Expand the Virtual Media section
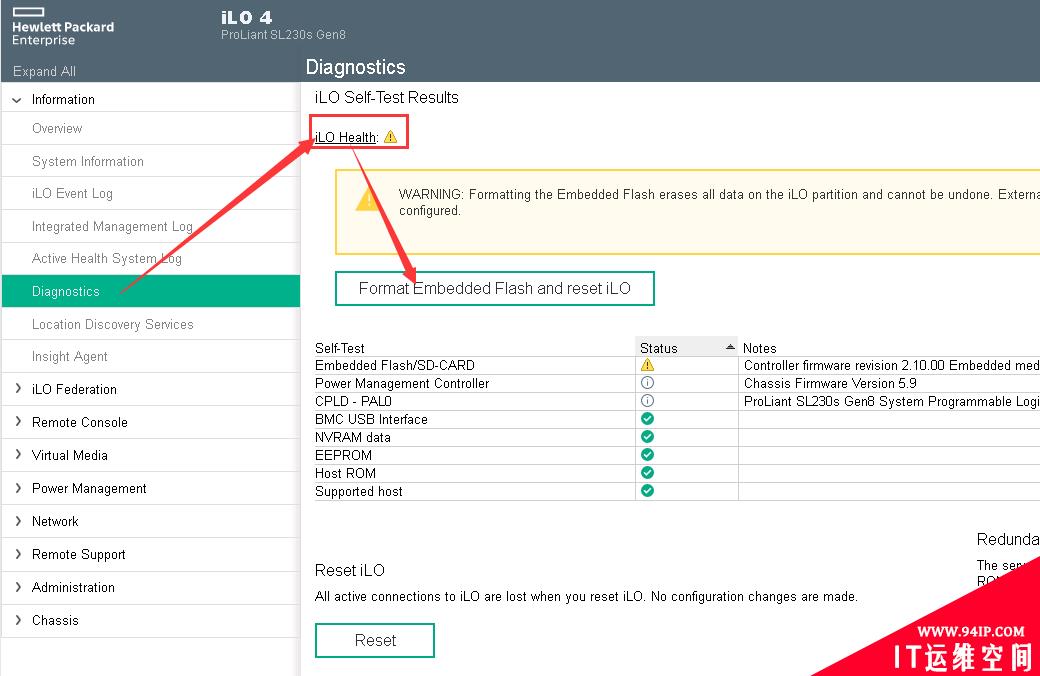Viewport: 1040px width, 676px height. (x=18, y=455)
